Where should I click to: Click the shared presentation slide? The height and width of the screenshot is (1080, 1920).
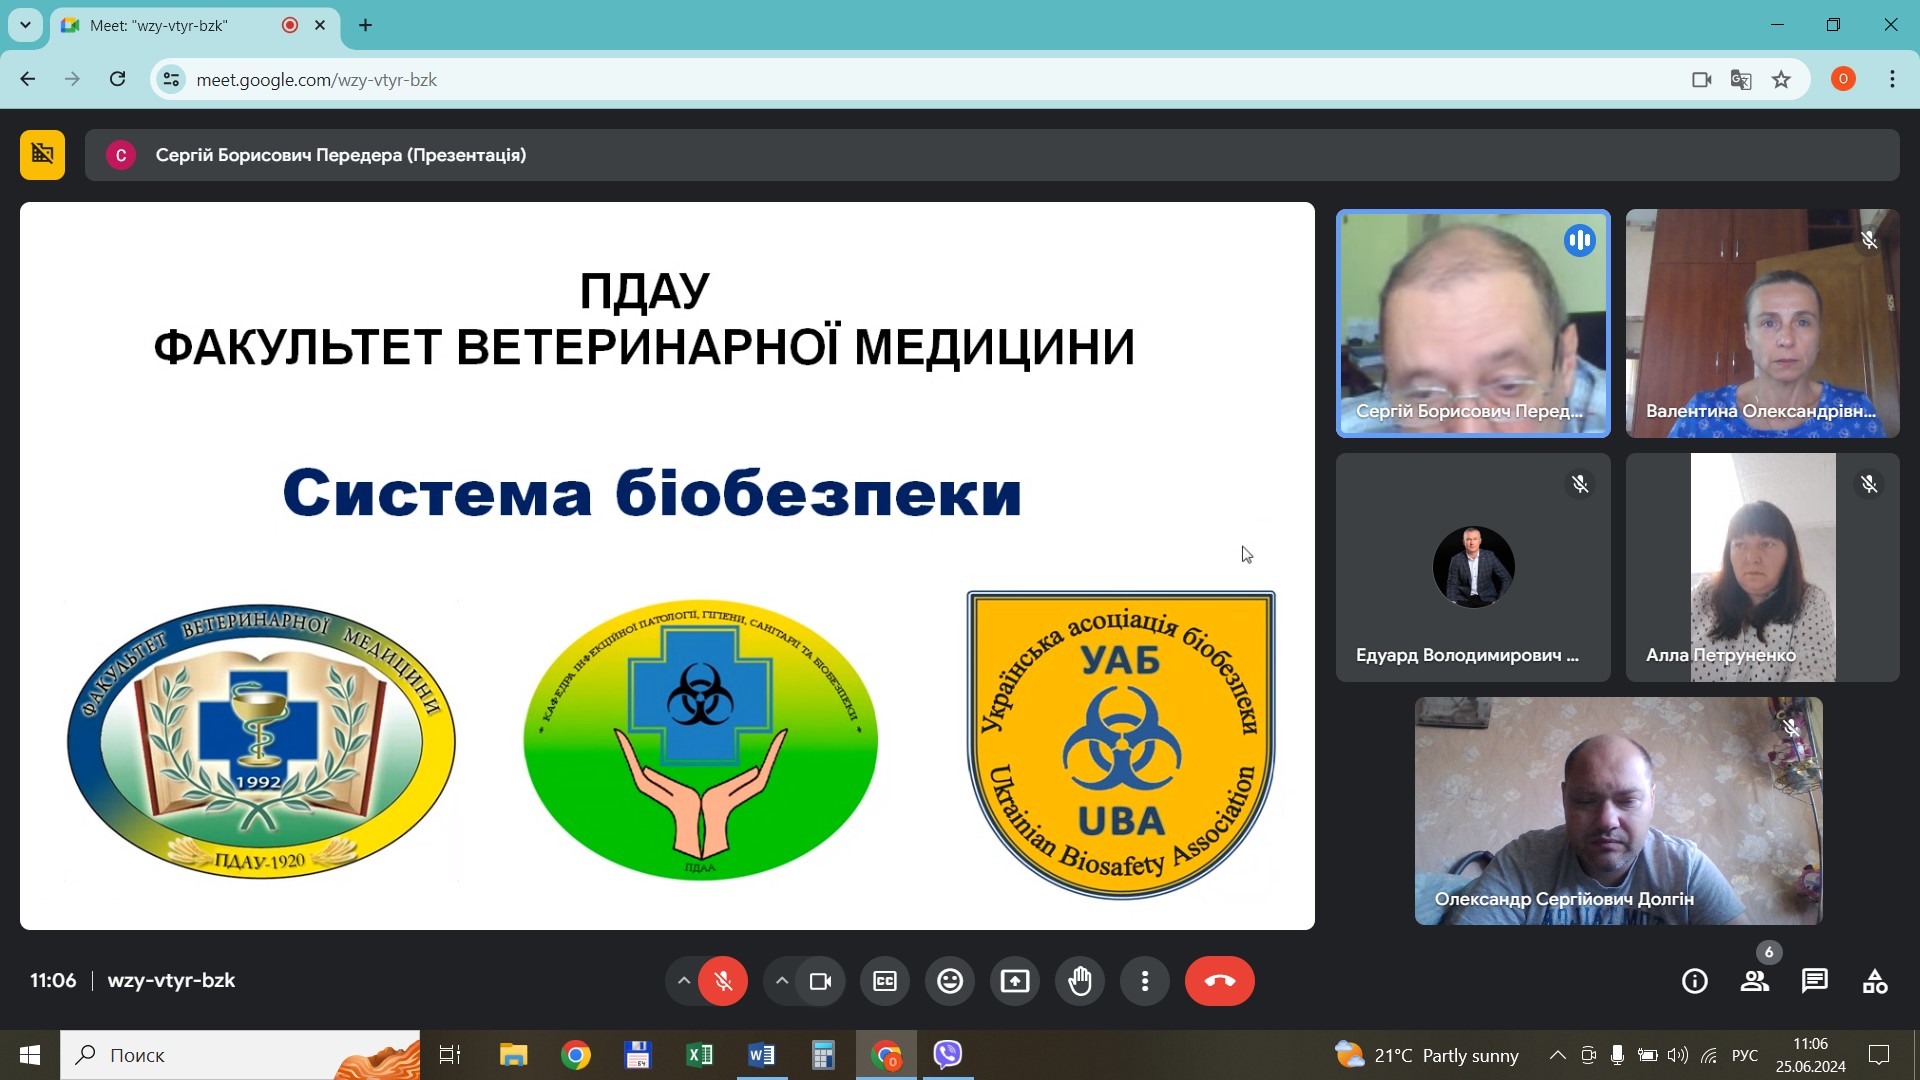pos(667,566)
